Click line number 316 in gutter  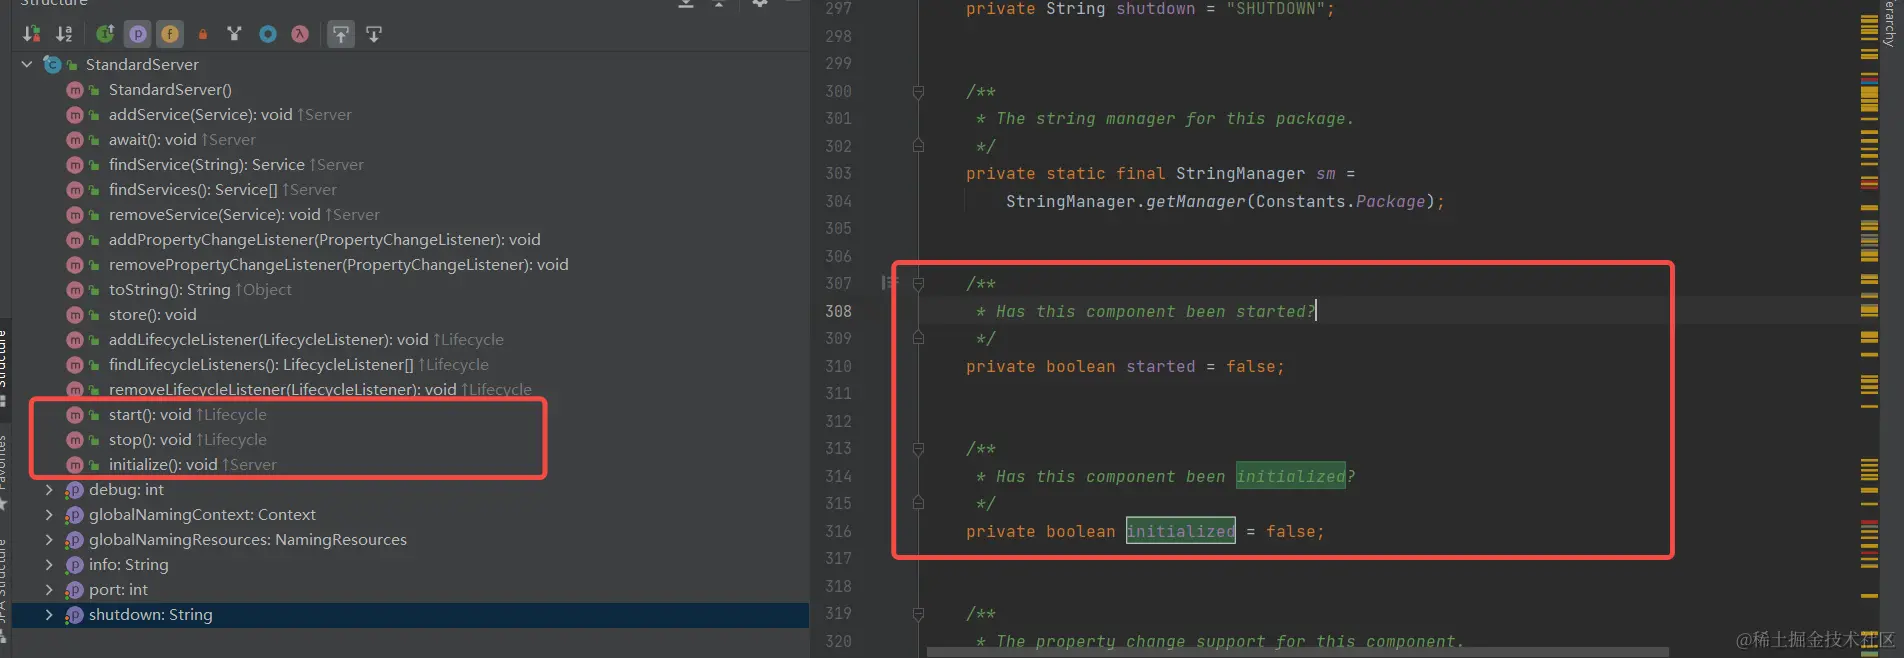tap(838, 531)
